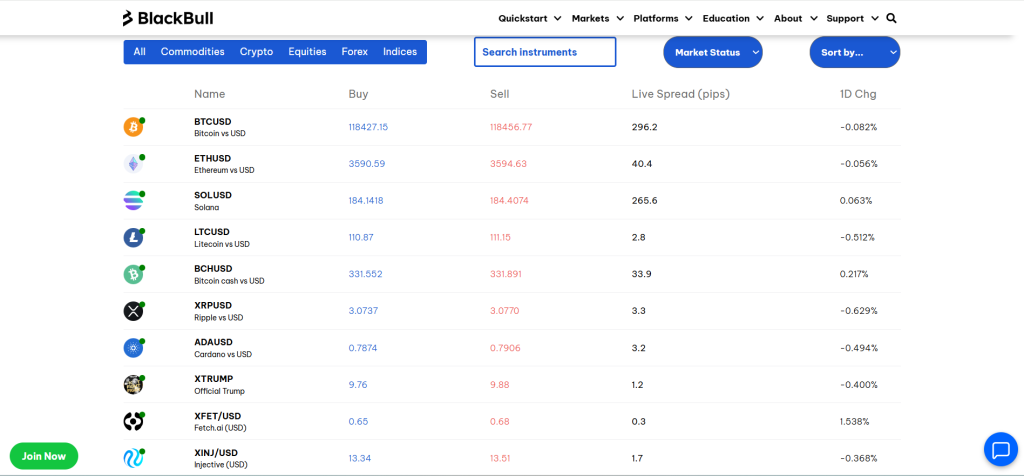Open the Platforms menu
The image size is (1024, 476).
point(663,18)
